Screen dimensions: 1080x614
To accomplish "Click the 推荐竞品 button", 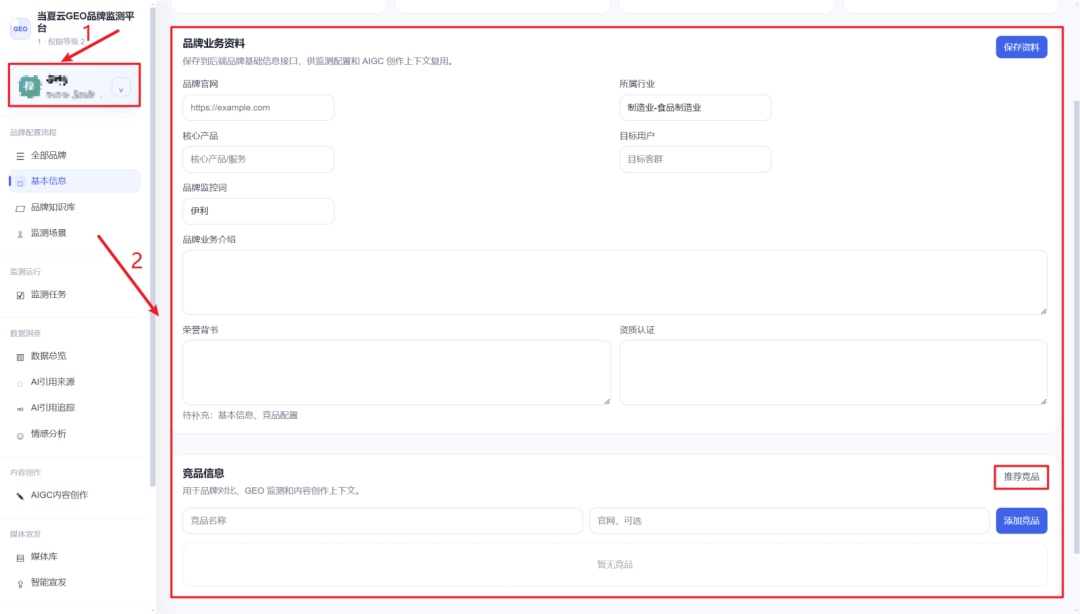I will point(1021,477).
